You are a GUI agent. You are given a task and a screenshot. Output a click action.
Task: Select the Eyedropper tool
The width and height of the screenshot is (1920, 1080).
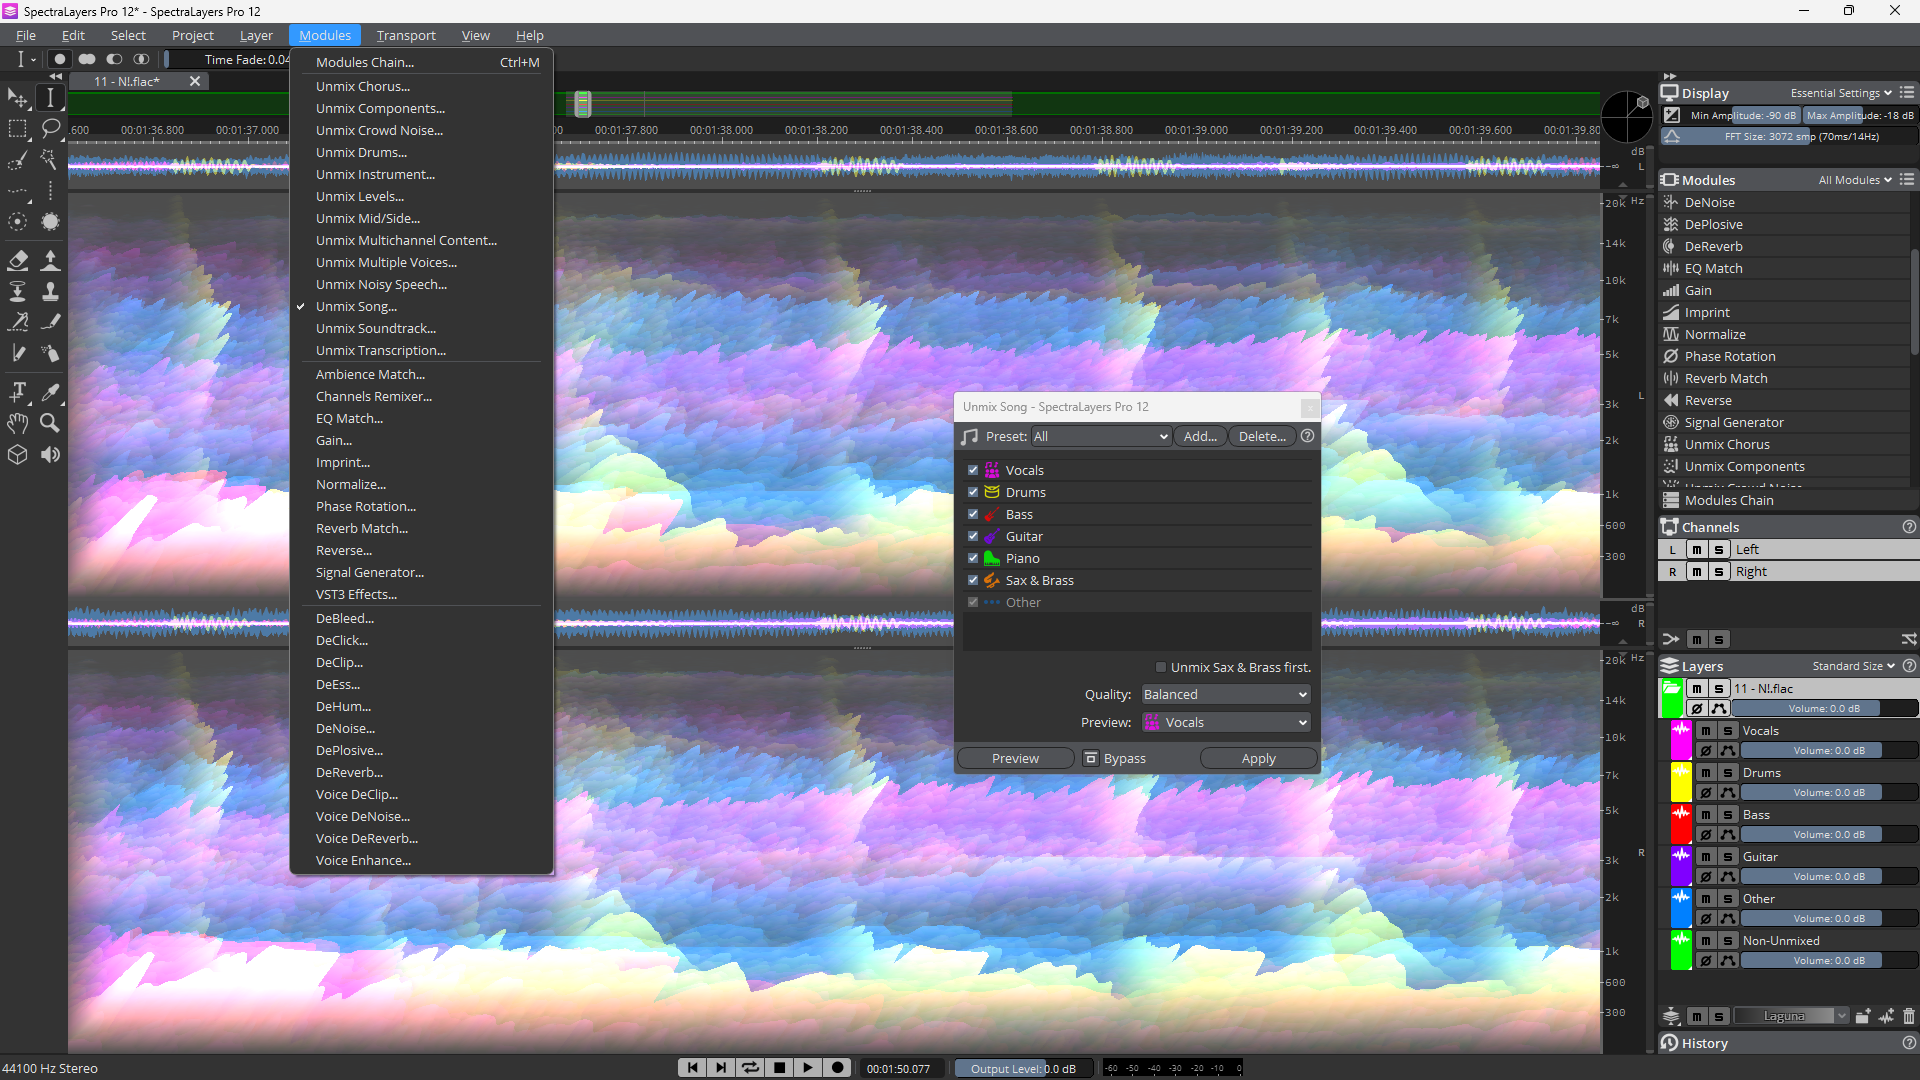coord(50,392)
